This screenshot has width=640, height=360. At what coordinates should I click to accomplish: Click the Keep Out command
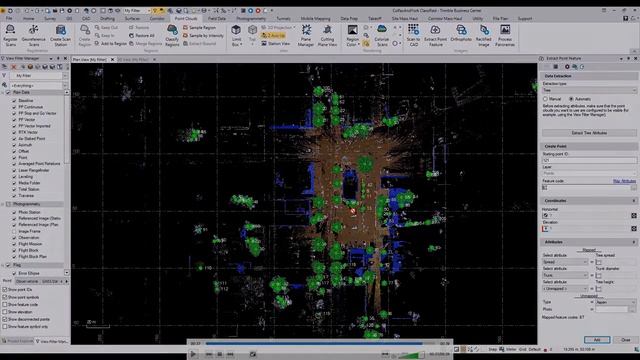click(x=106, y=27)
